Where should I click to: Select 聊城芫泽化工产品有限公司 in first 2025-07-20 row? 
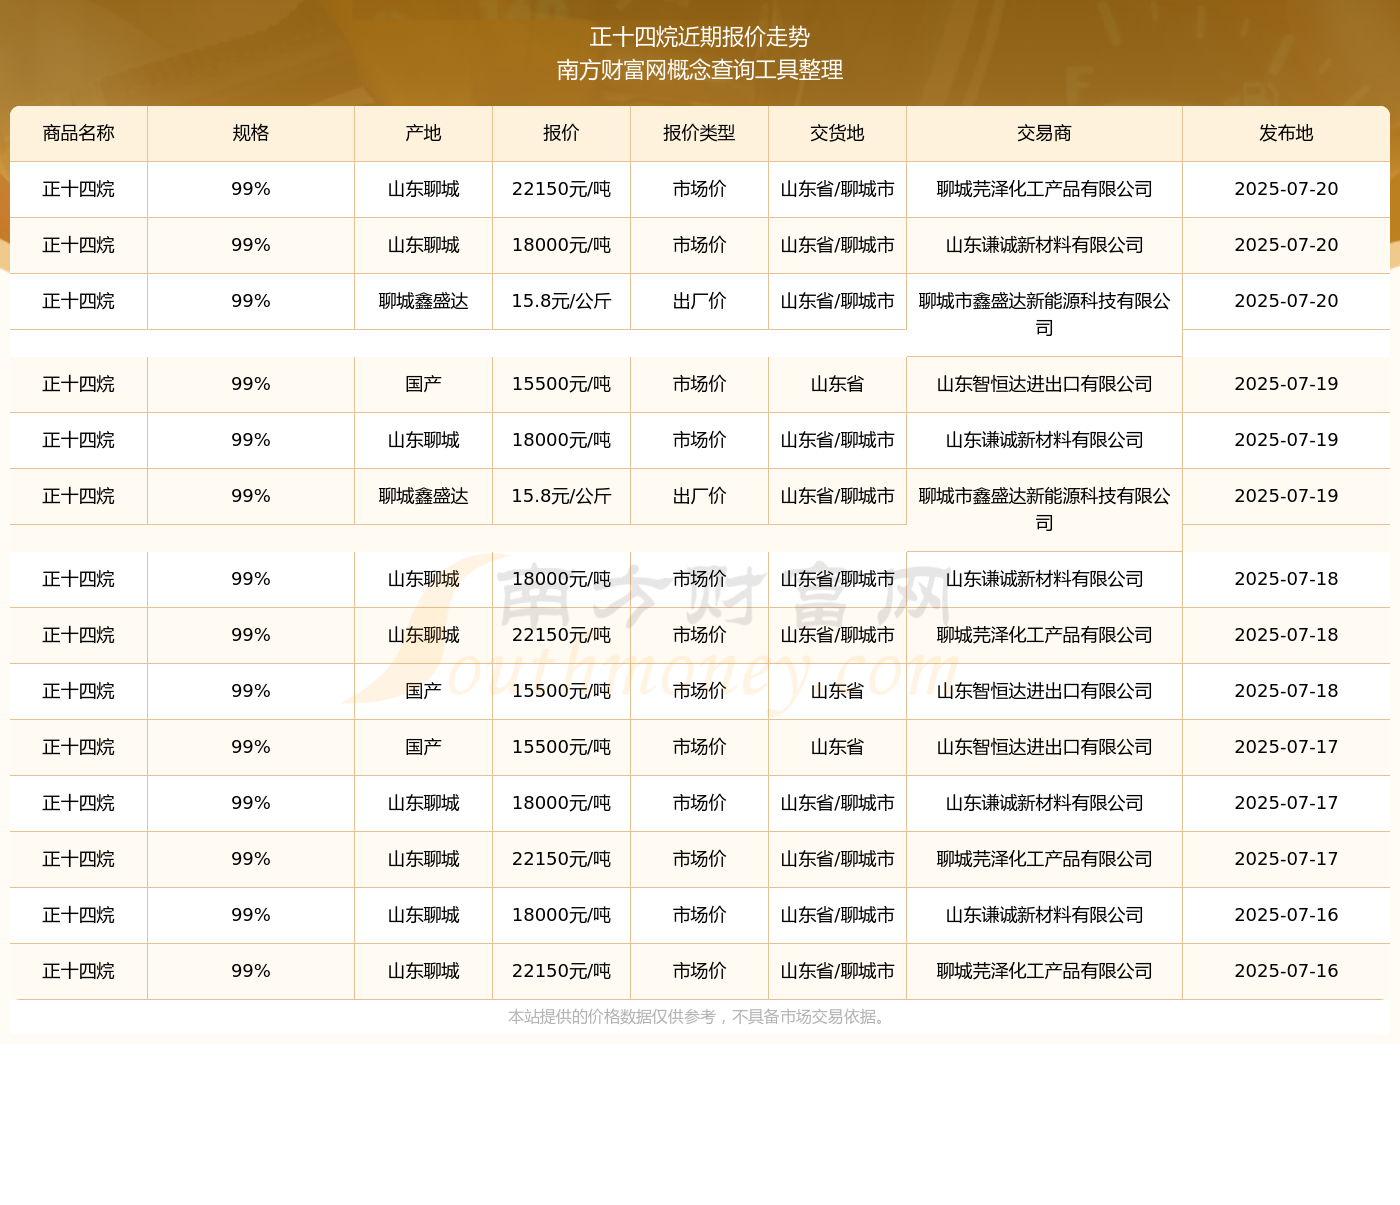click(x=1045, y=189)
